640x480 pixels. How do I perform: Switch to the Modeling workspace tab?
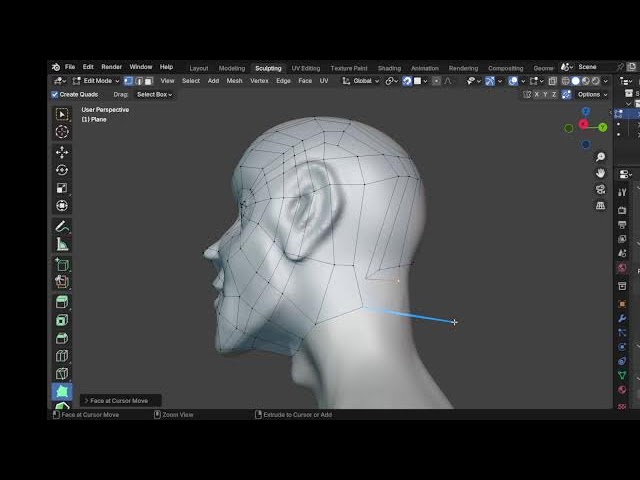(x=232, y=68)
